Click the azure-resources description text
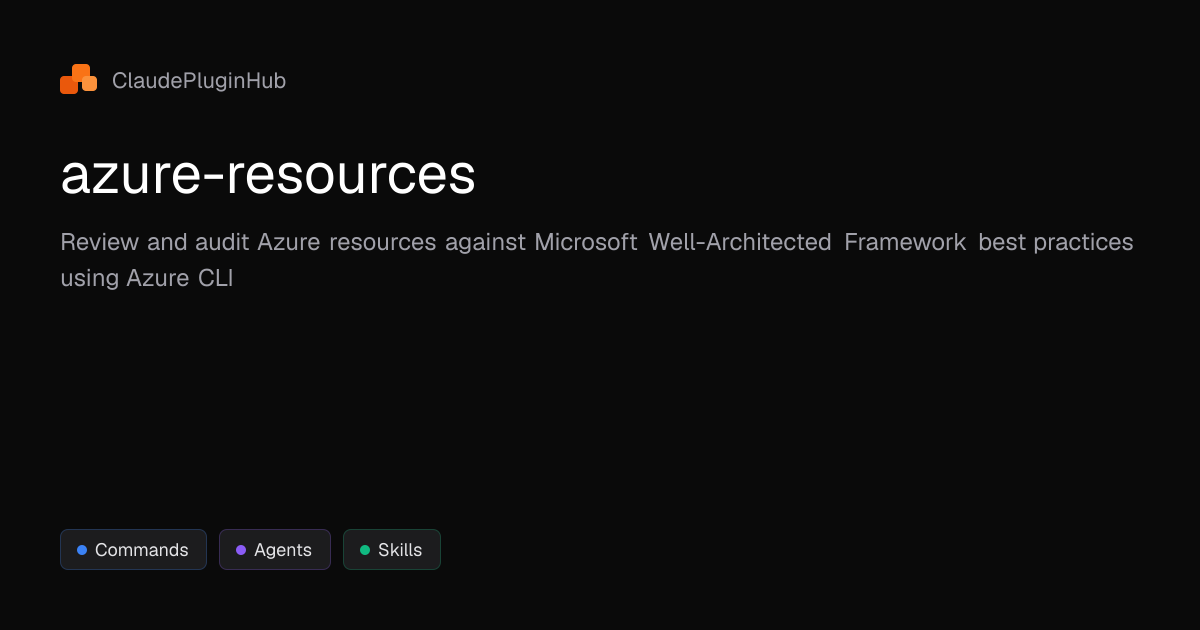This screenshot has height=630, width=1200. click(596, 259)
